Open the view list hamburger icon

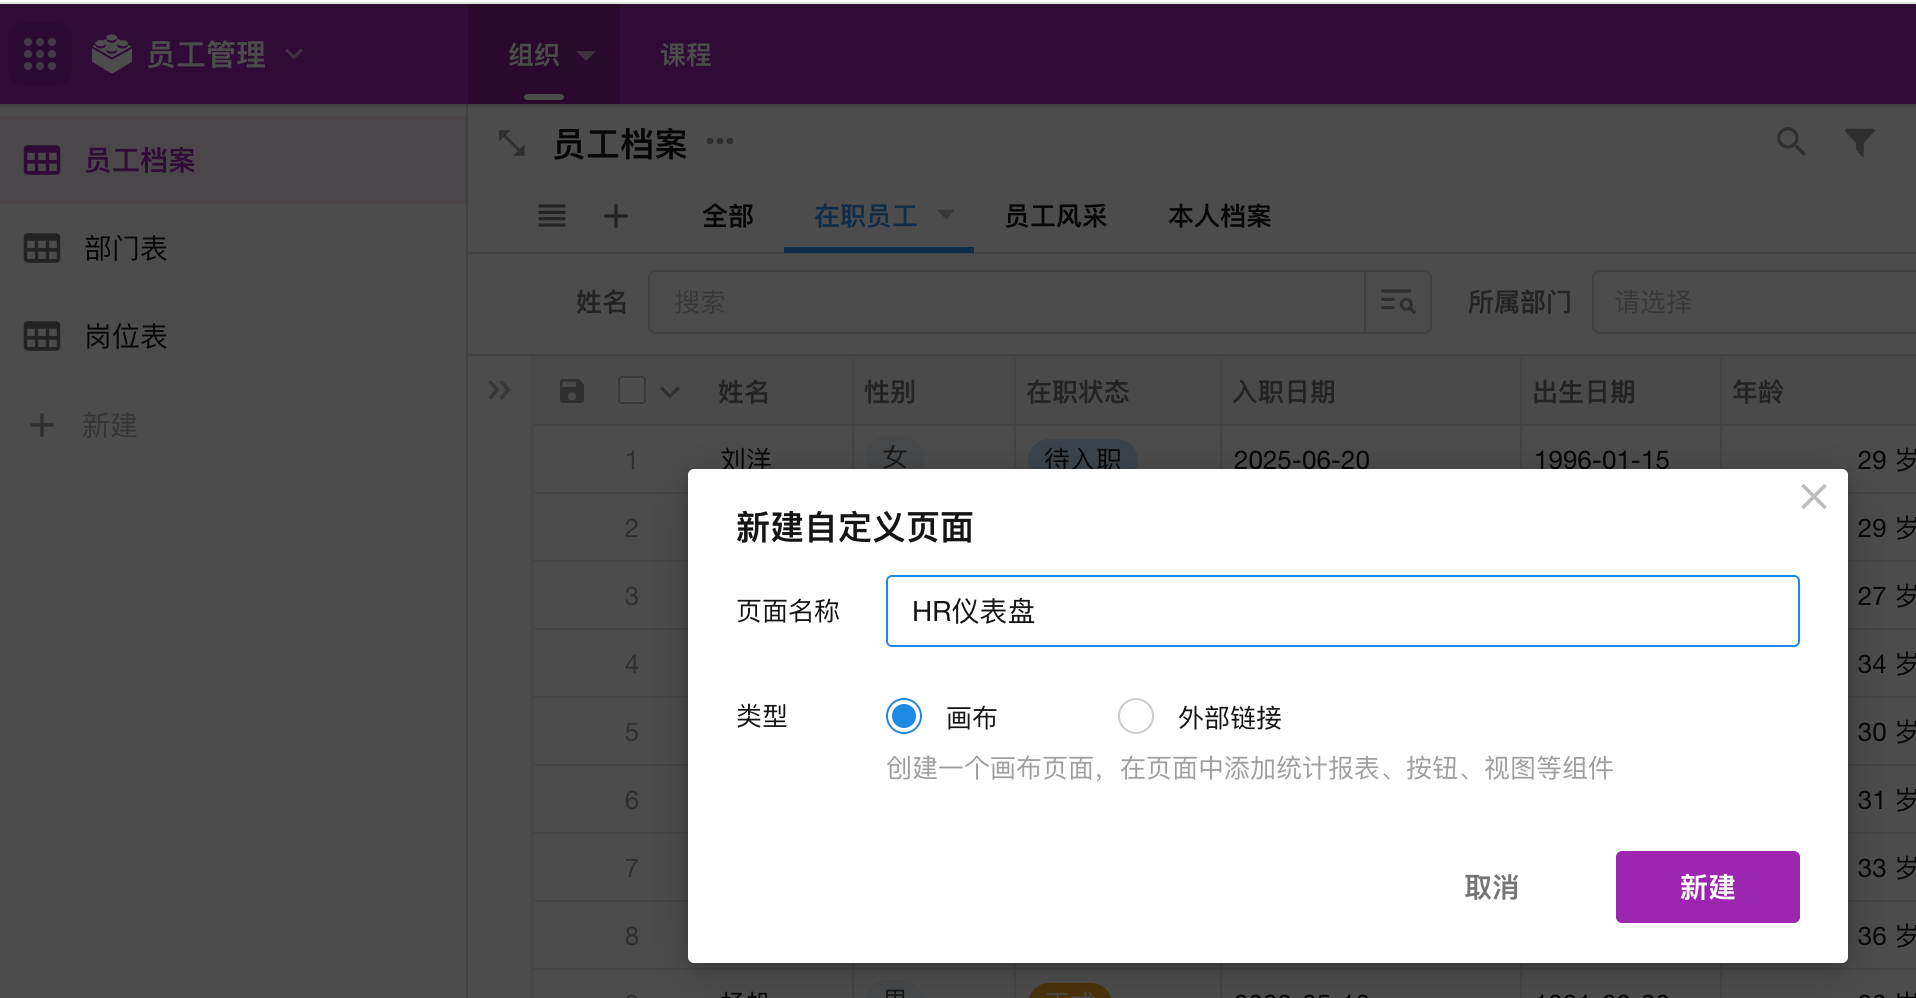click(552, 216)
